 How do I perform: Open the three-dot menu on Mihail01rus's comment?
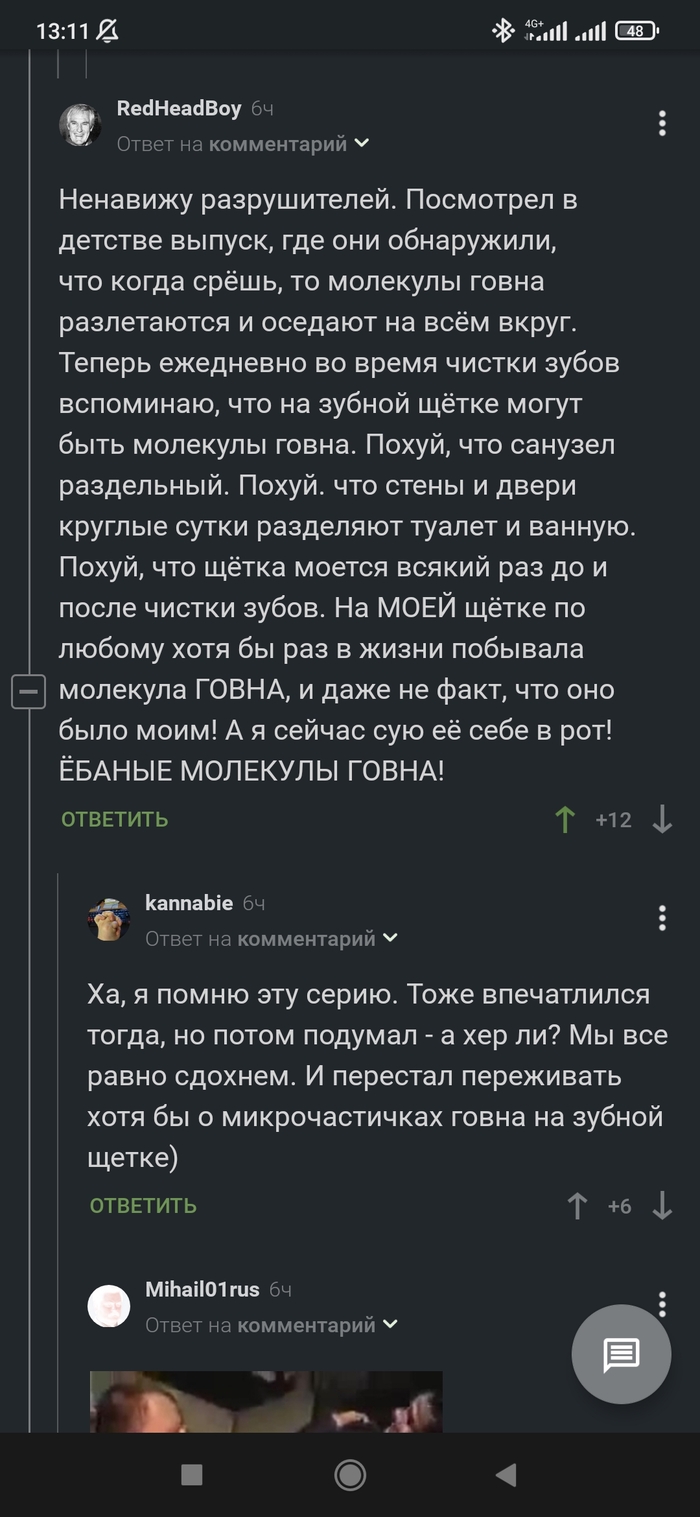(661, 1303)
